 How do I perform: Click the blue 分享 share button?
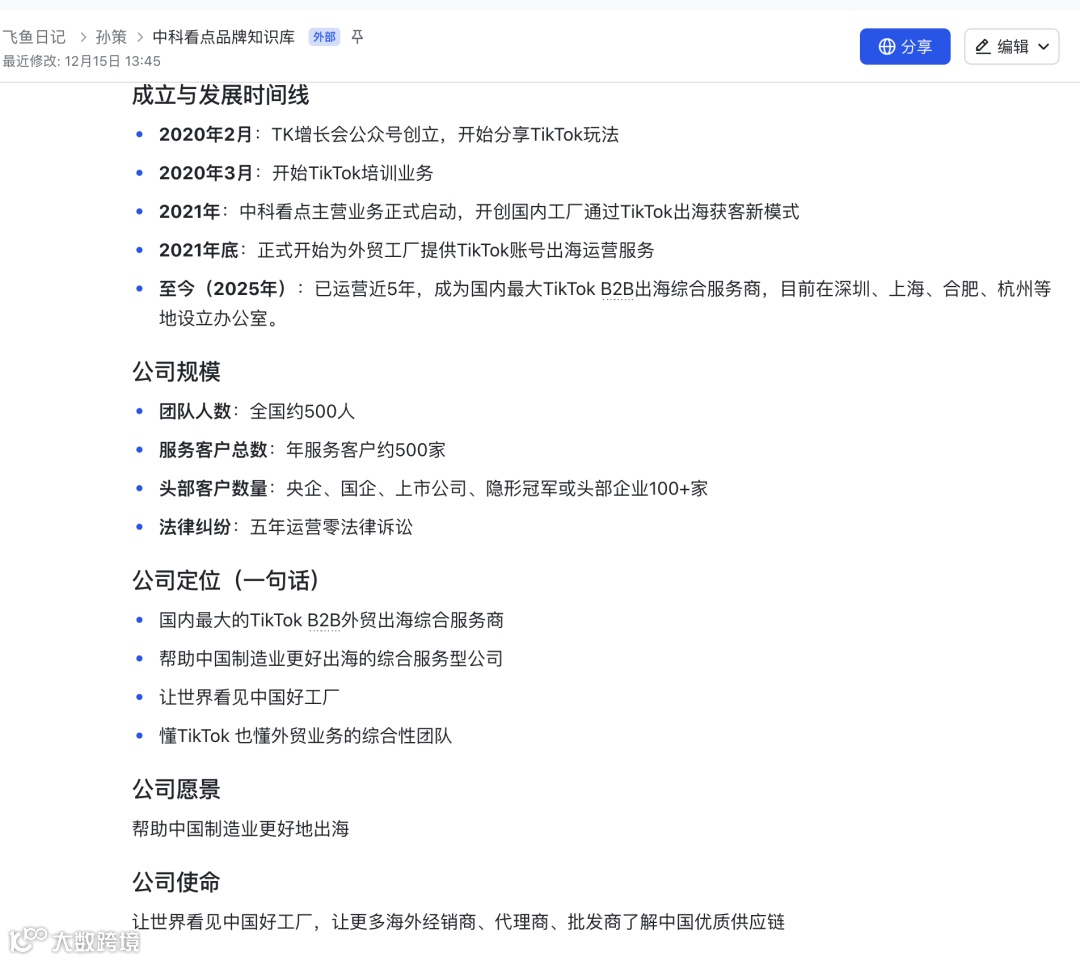point(904,47)
